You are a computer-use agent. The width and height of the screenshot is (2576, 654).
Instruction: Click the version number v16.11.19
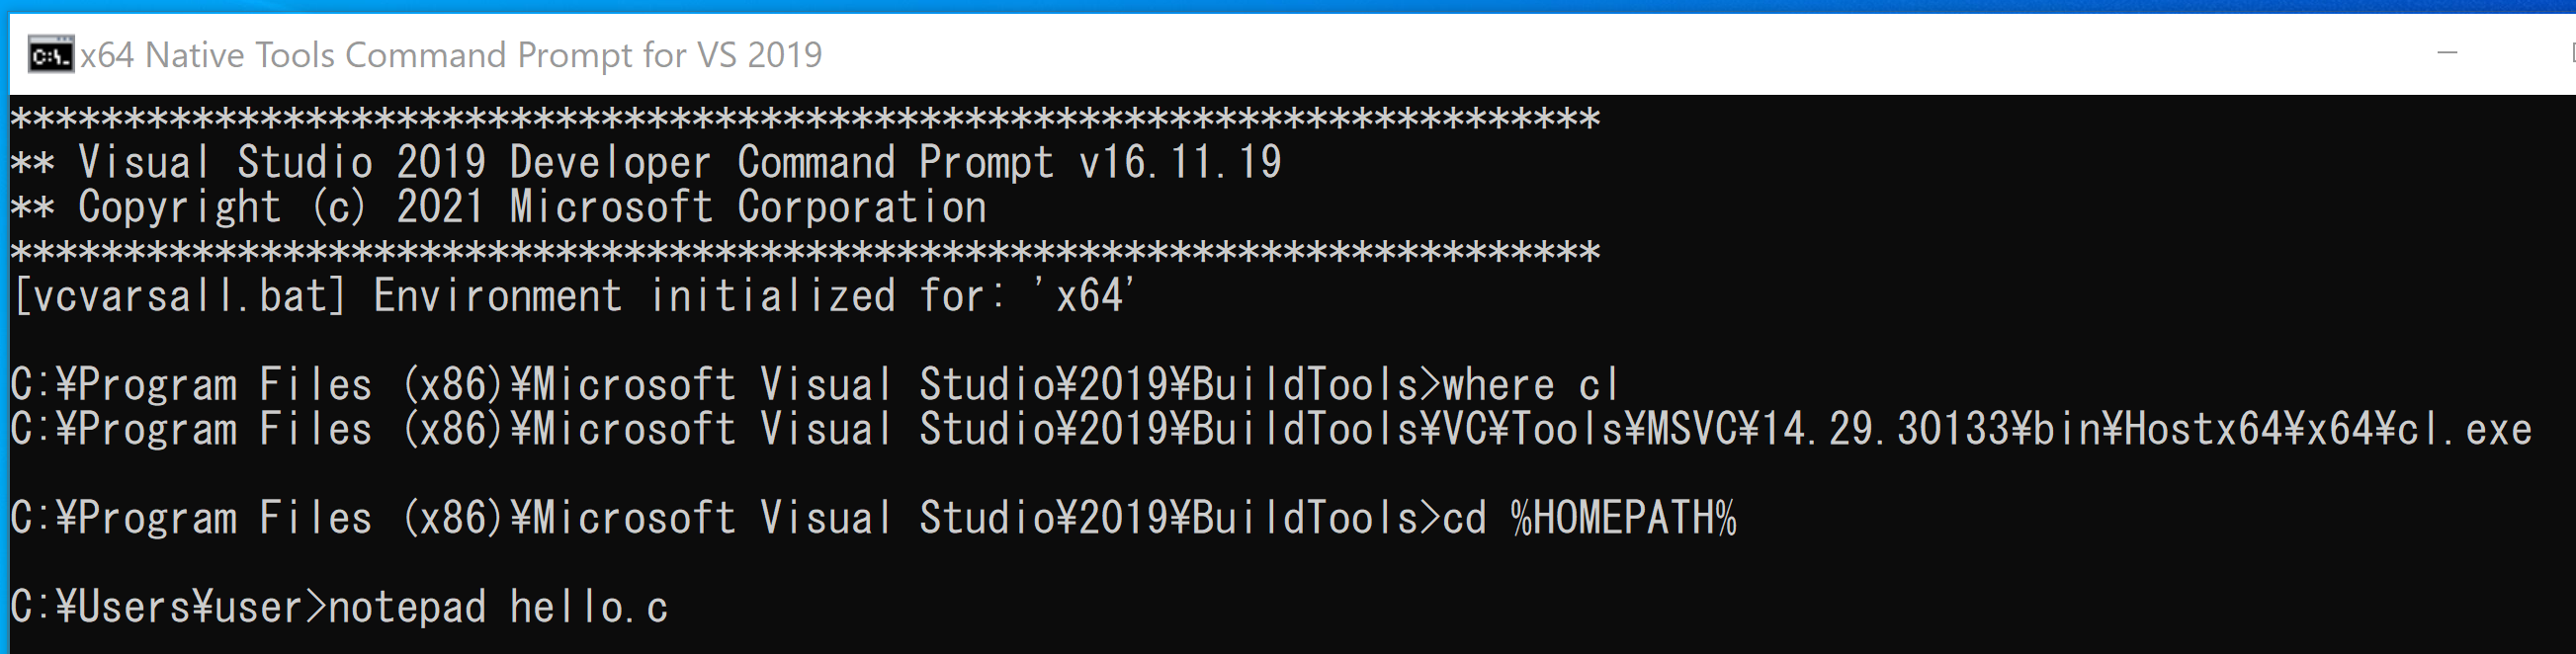click(1180, 162)
